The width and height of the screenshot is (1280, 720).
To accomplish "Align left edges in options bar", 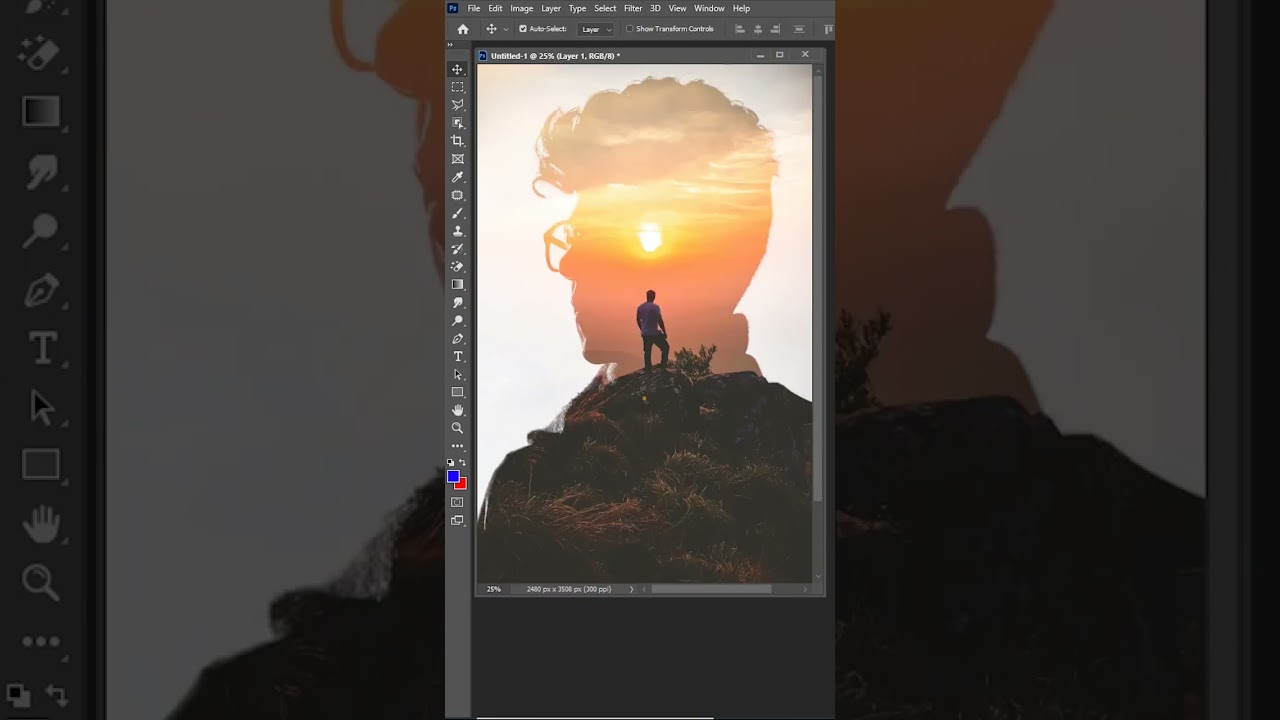I will pyautogui.click(x=739, y=29).
